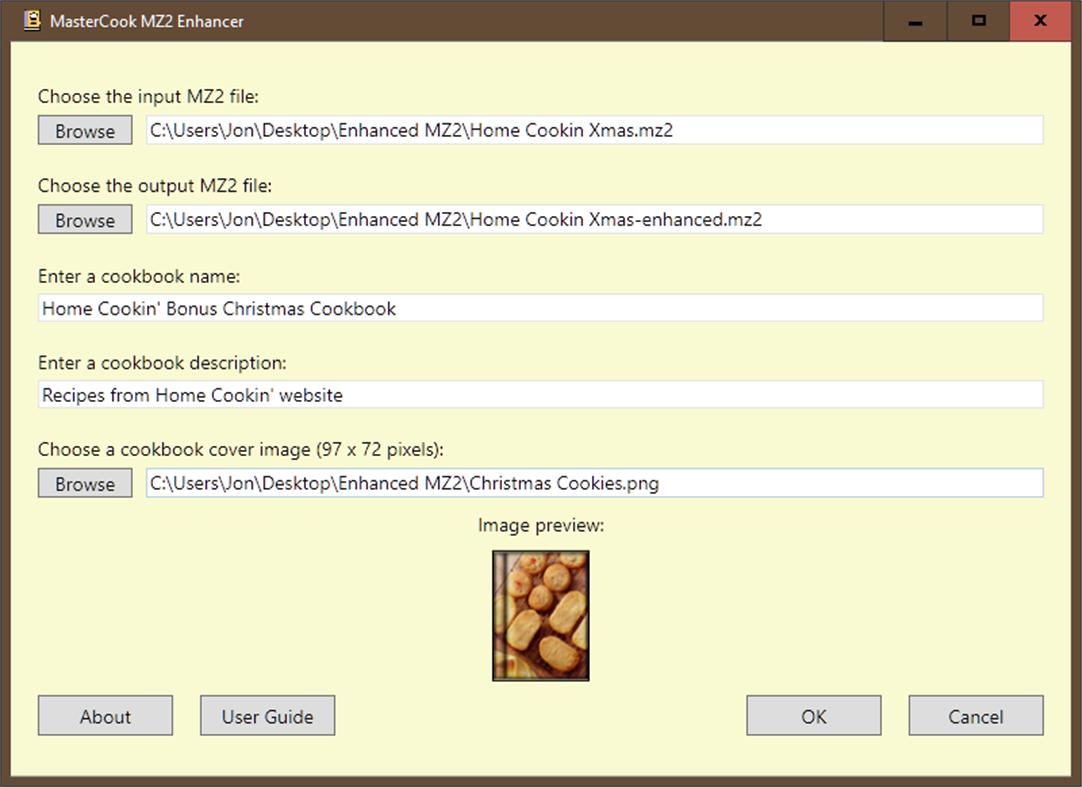Close the MasterCook MZ2 Enhancer
The width and height of the screenshot is (1082, 787).
click(1040, 20)
